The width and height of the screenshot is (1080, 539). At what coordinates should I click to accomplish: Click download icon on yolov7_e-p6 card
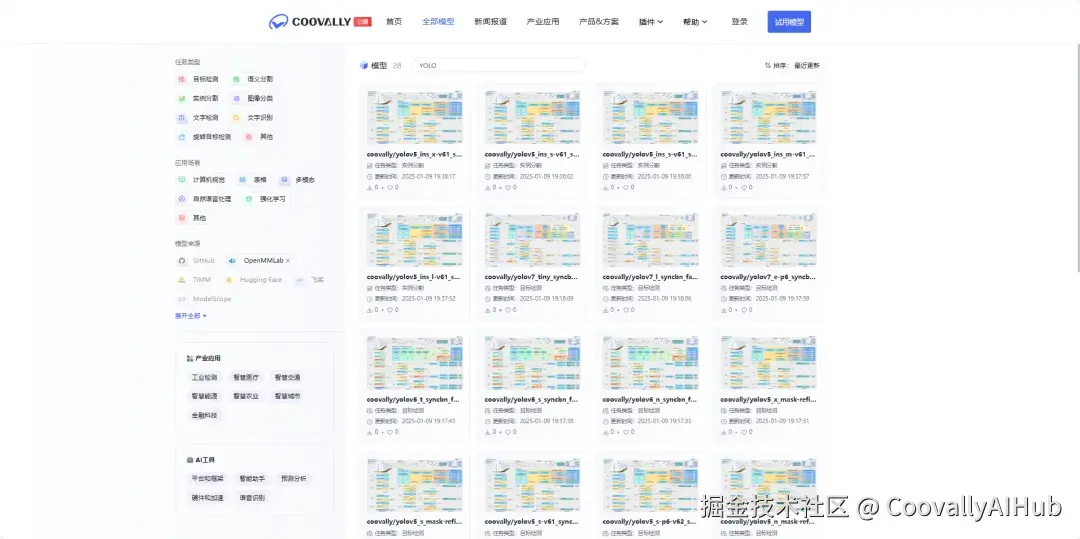click(724, 310)
